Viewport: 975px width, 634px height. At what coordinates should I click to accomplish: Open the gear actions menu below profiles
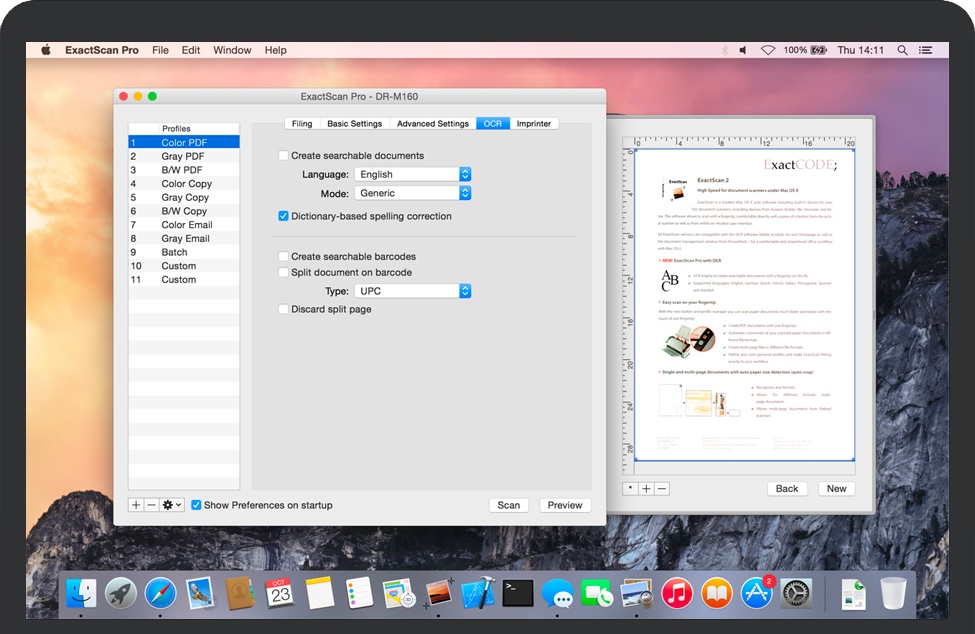click(172, 505)
